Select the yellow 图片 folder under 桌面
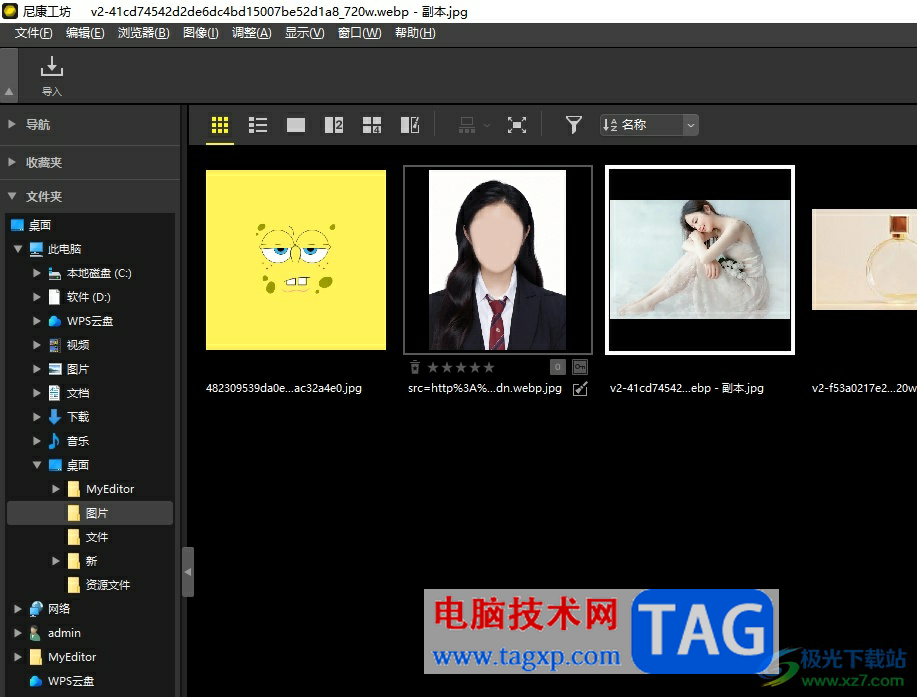This screenshot has height=697, width=917. click(89, 513)
